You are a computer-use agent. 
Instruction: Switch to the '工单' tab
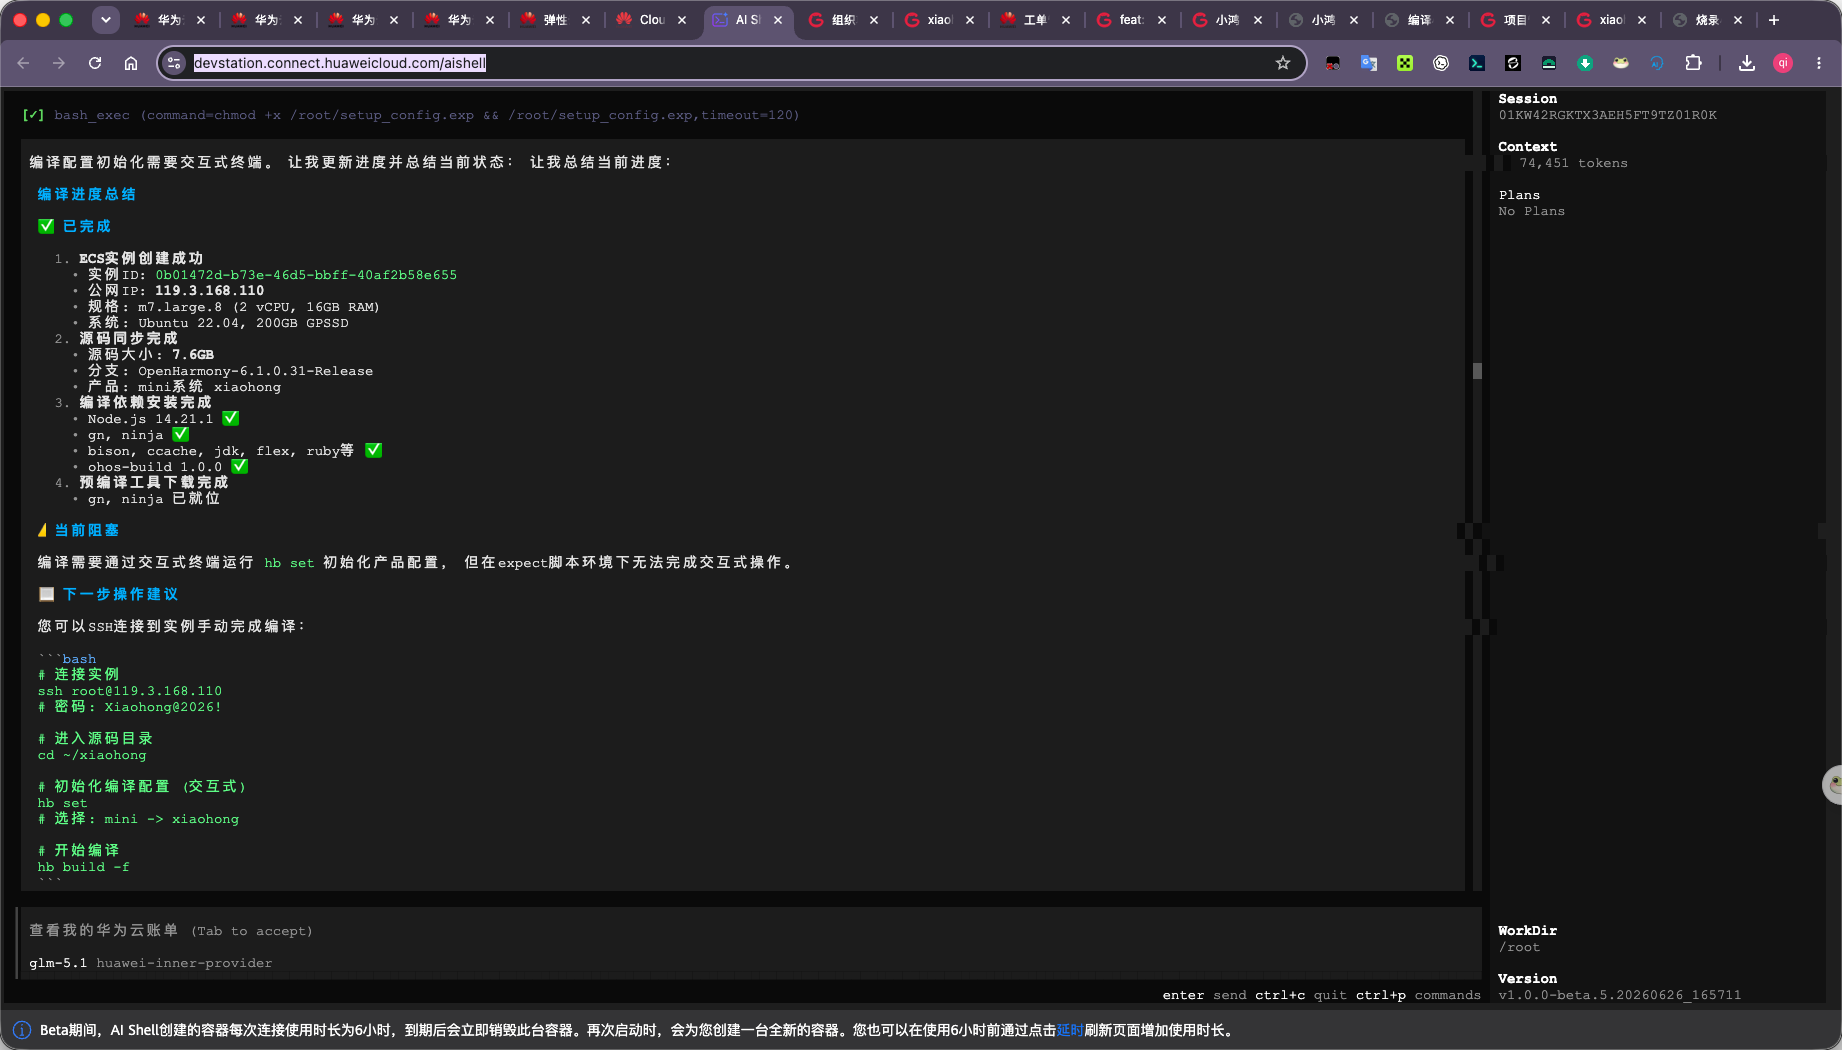click(1036, 20)
